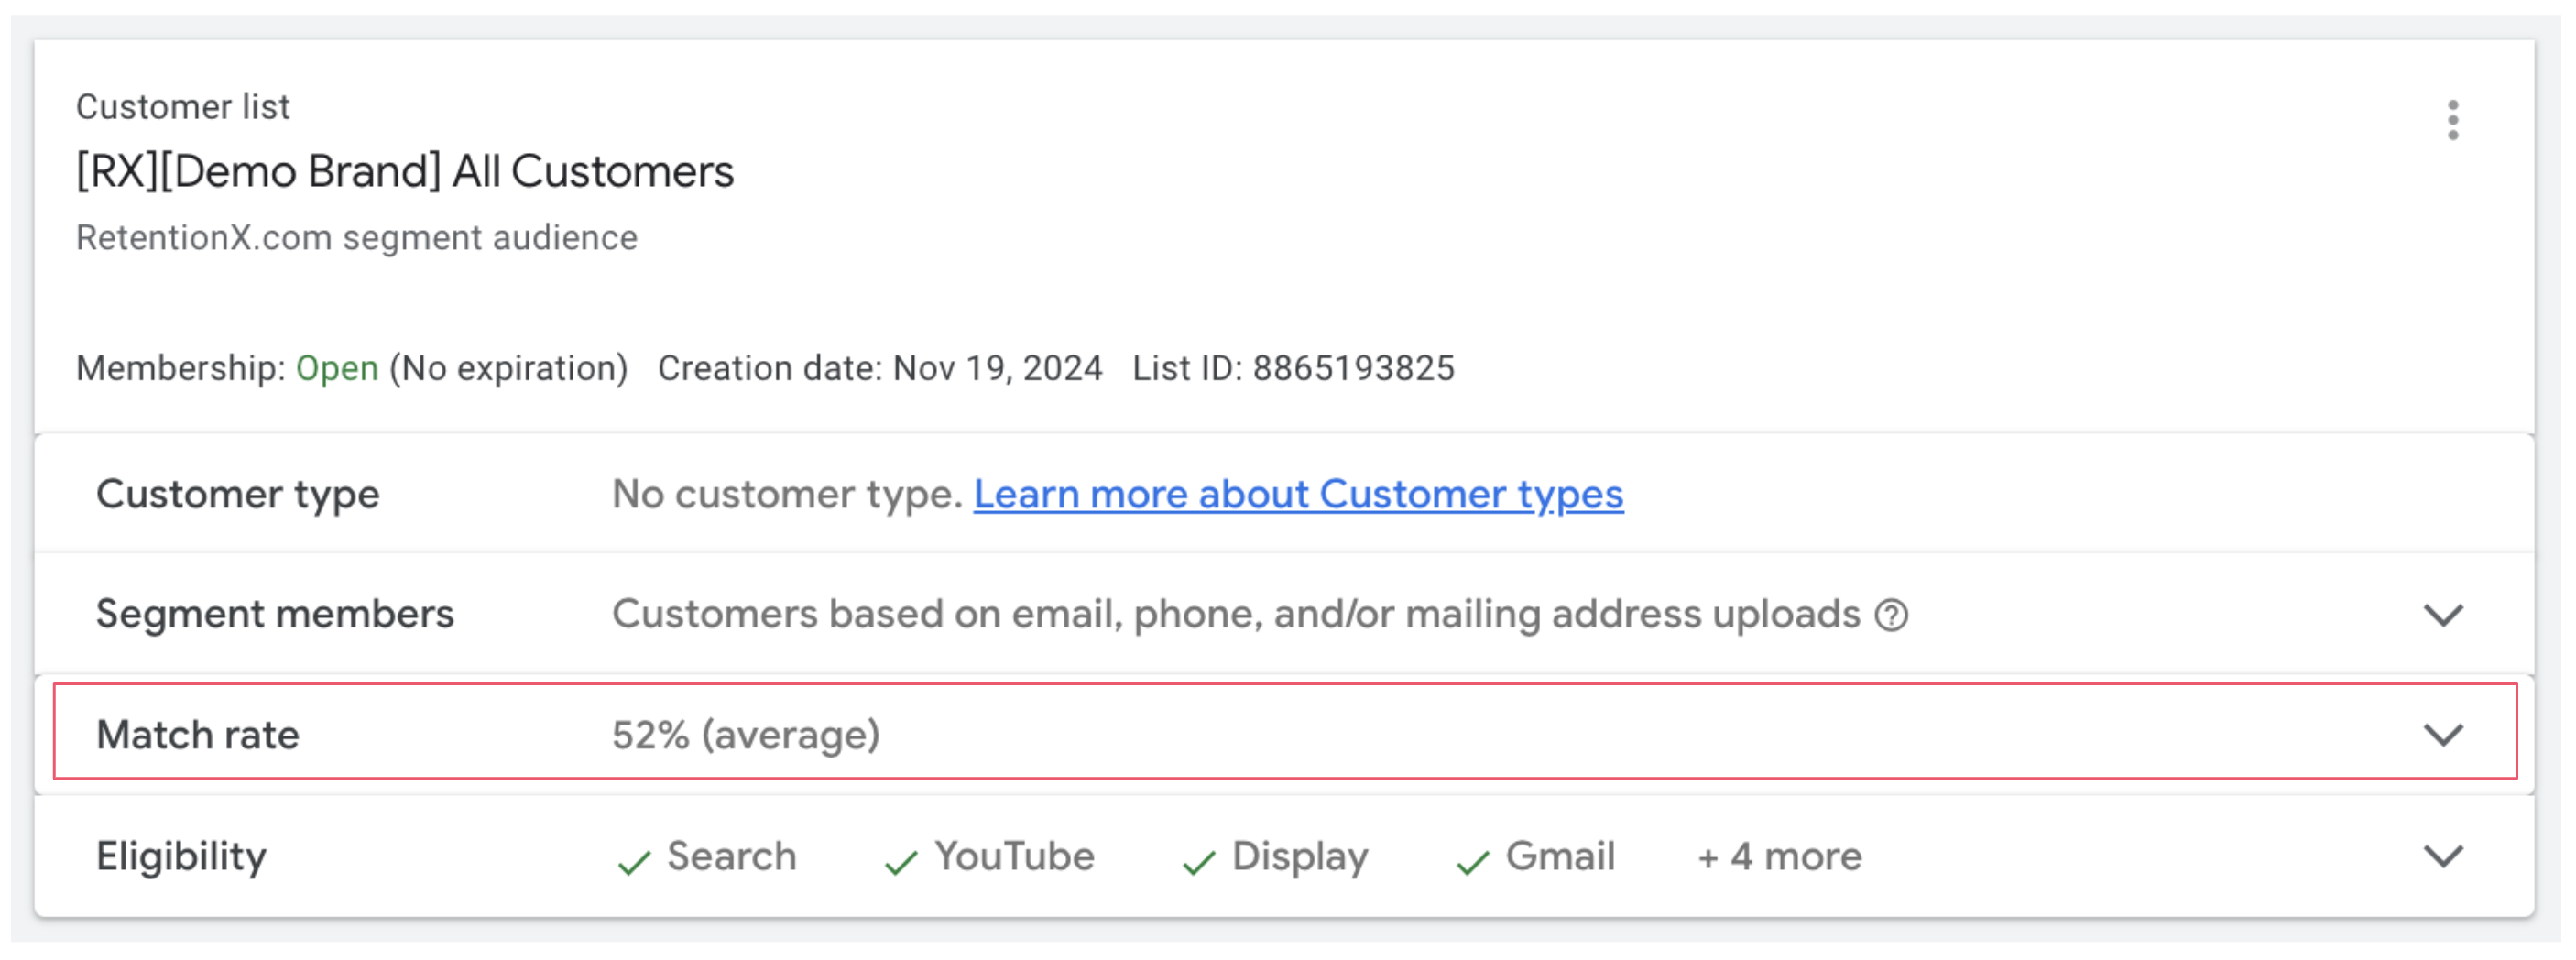Expand the Segment members row chevron

coord(2443,615)
